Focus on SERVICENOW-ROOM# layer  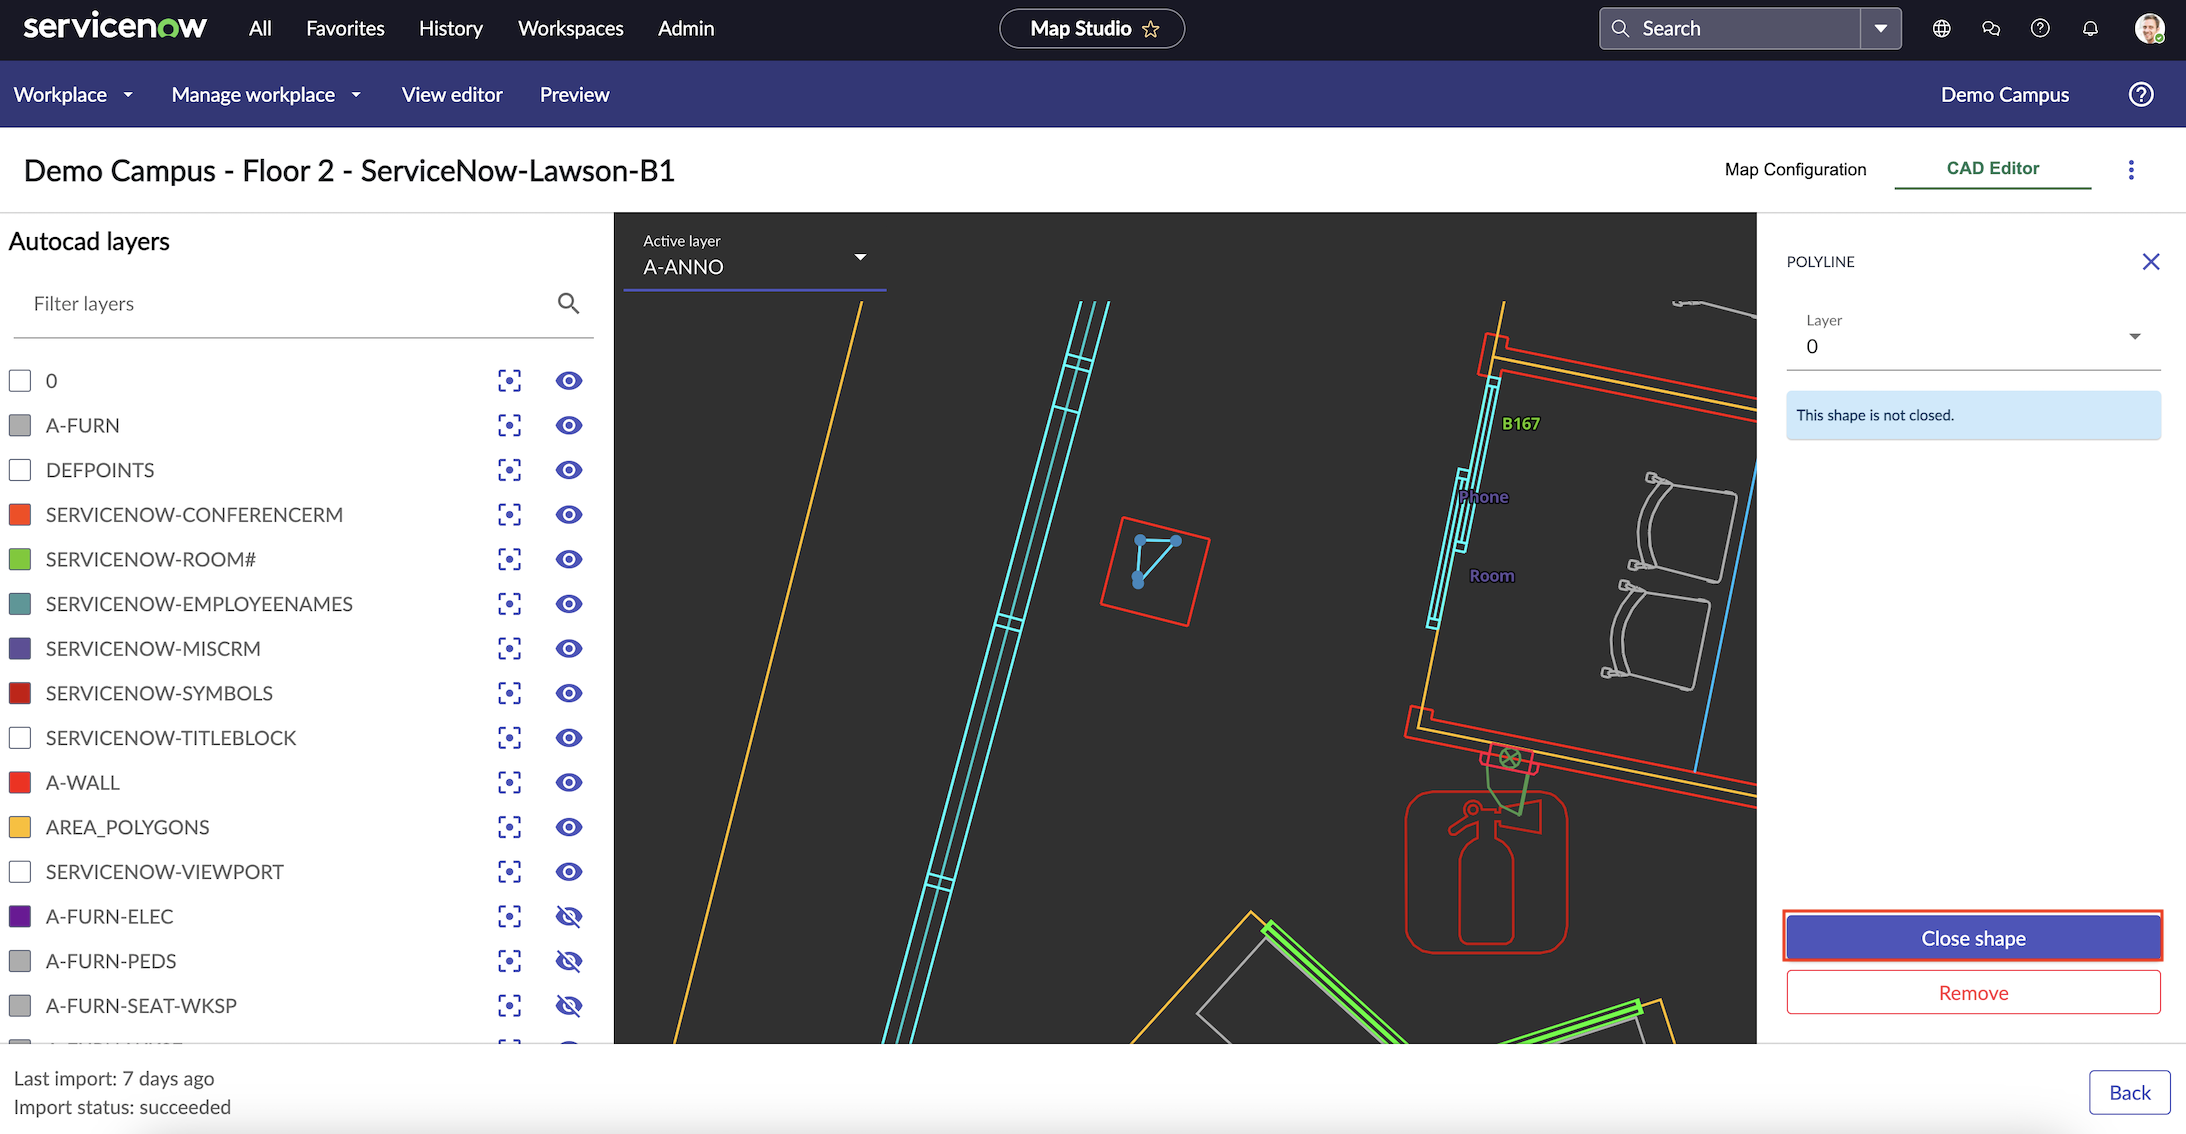click(509, 560)
